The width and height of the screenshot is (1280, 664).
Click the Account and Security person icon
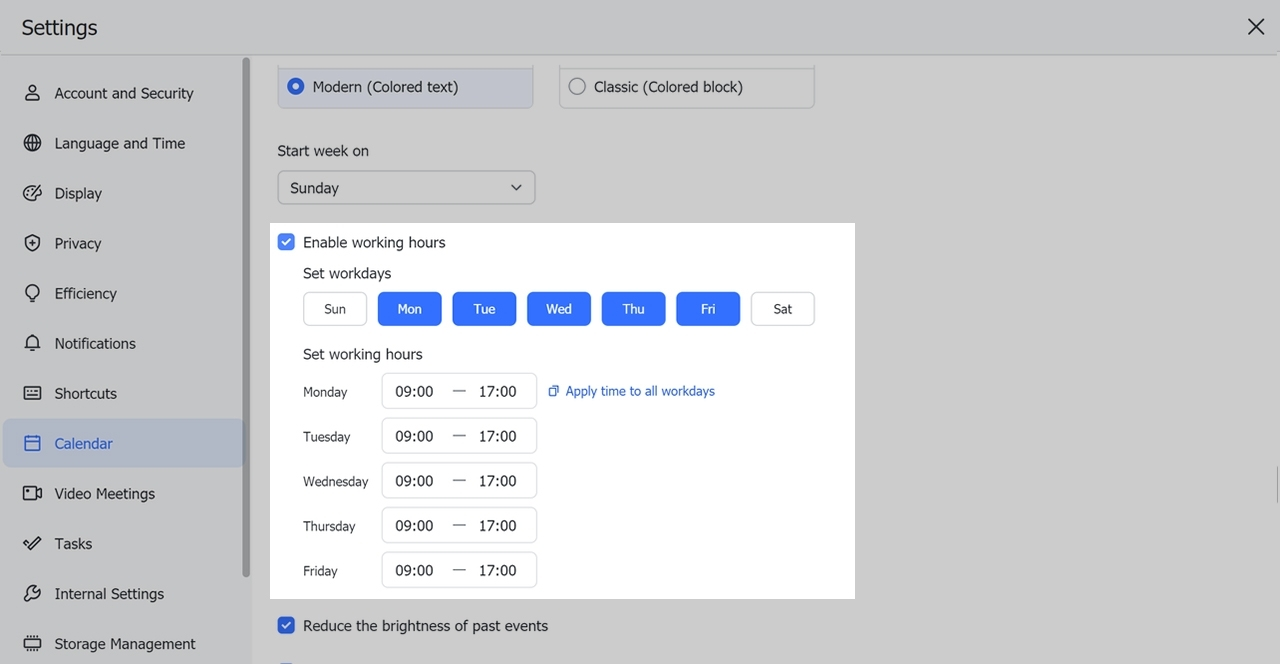pyautogui.click(x=32, y=93)
